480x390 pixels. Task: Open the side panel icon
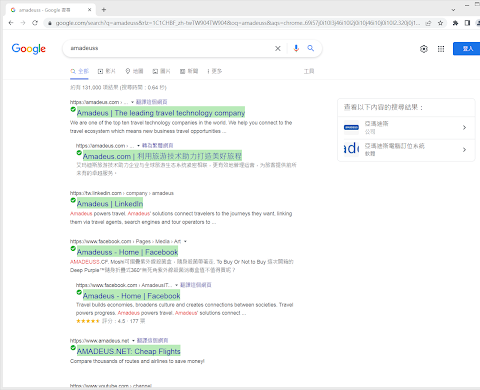coord(467,23)
